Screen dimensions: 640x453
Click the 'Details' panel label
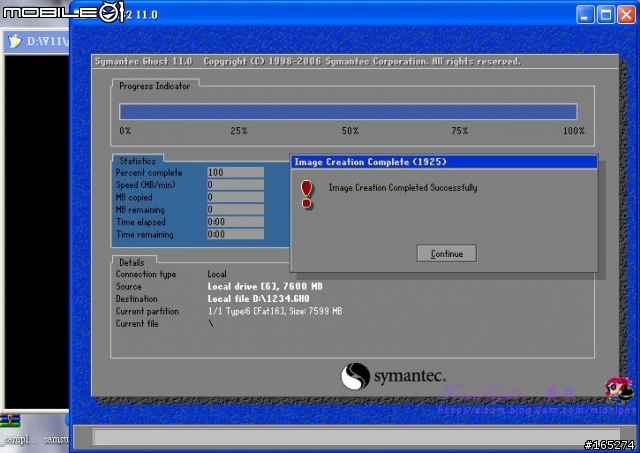[x=131, y=262]
